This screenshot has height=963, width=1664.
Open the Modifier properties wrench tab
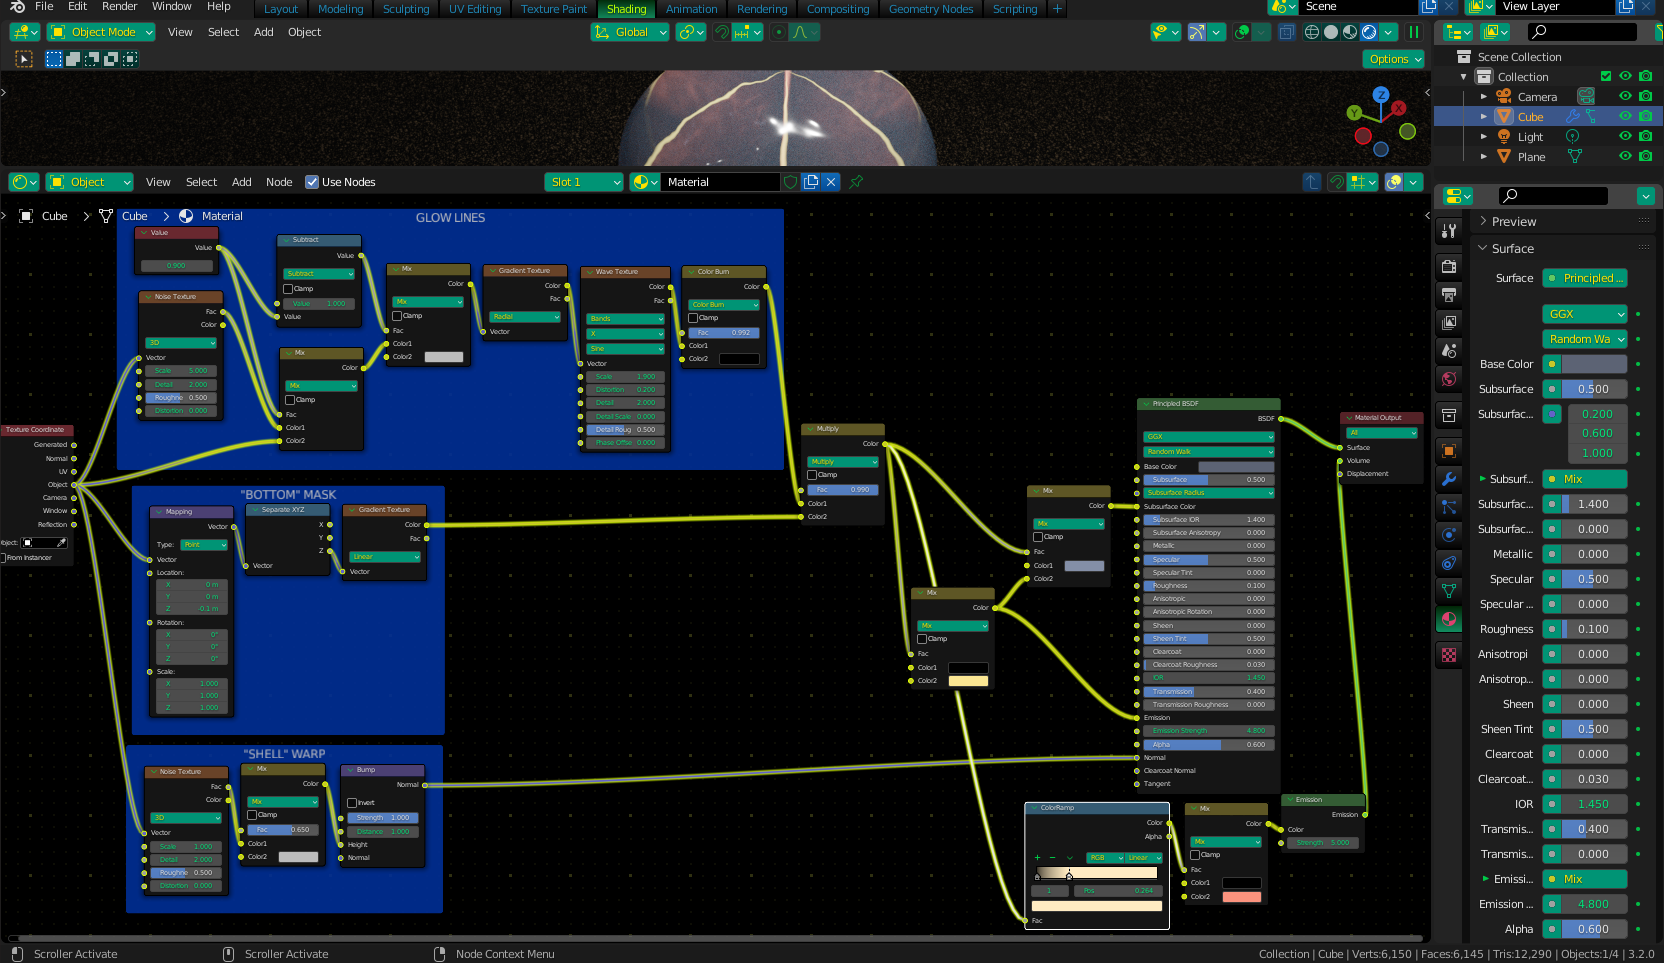click(x=1449, y=478)
